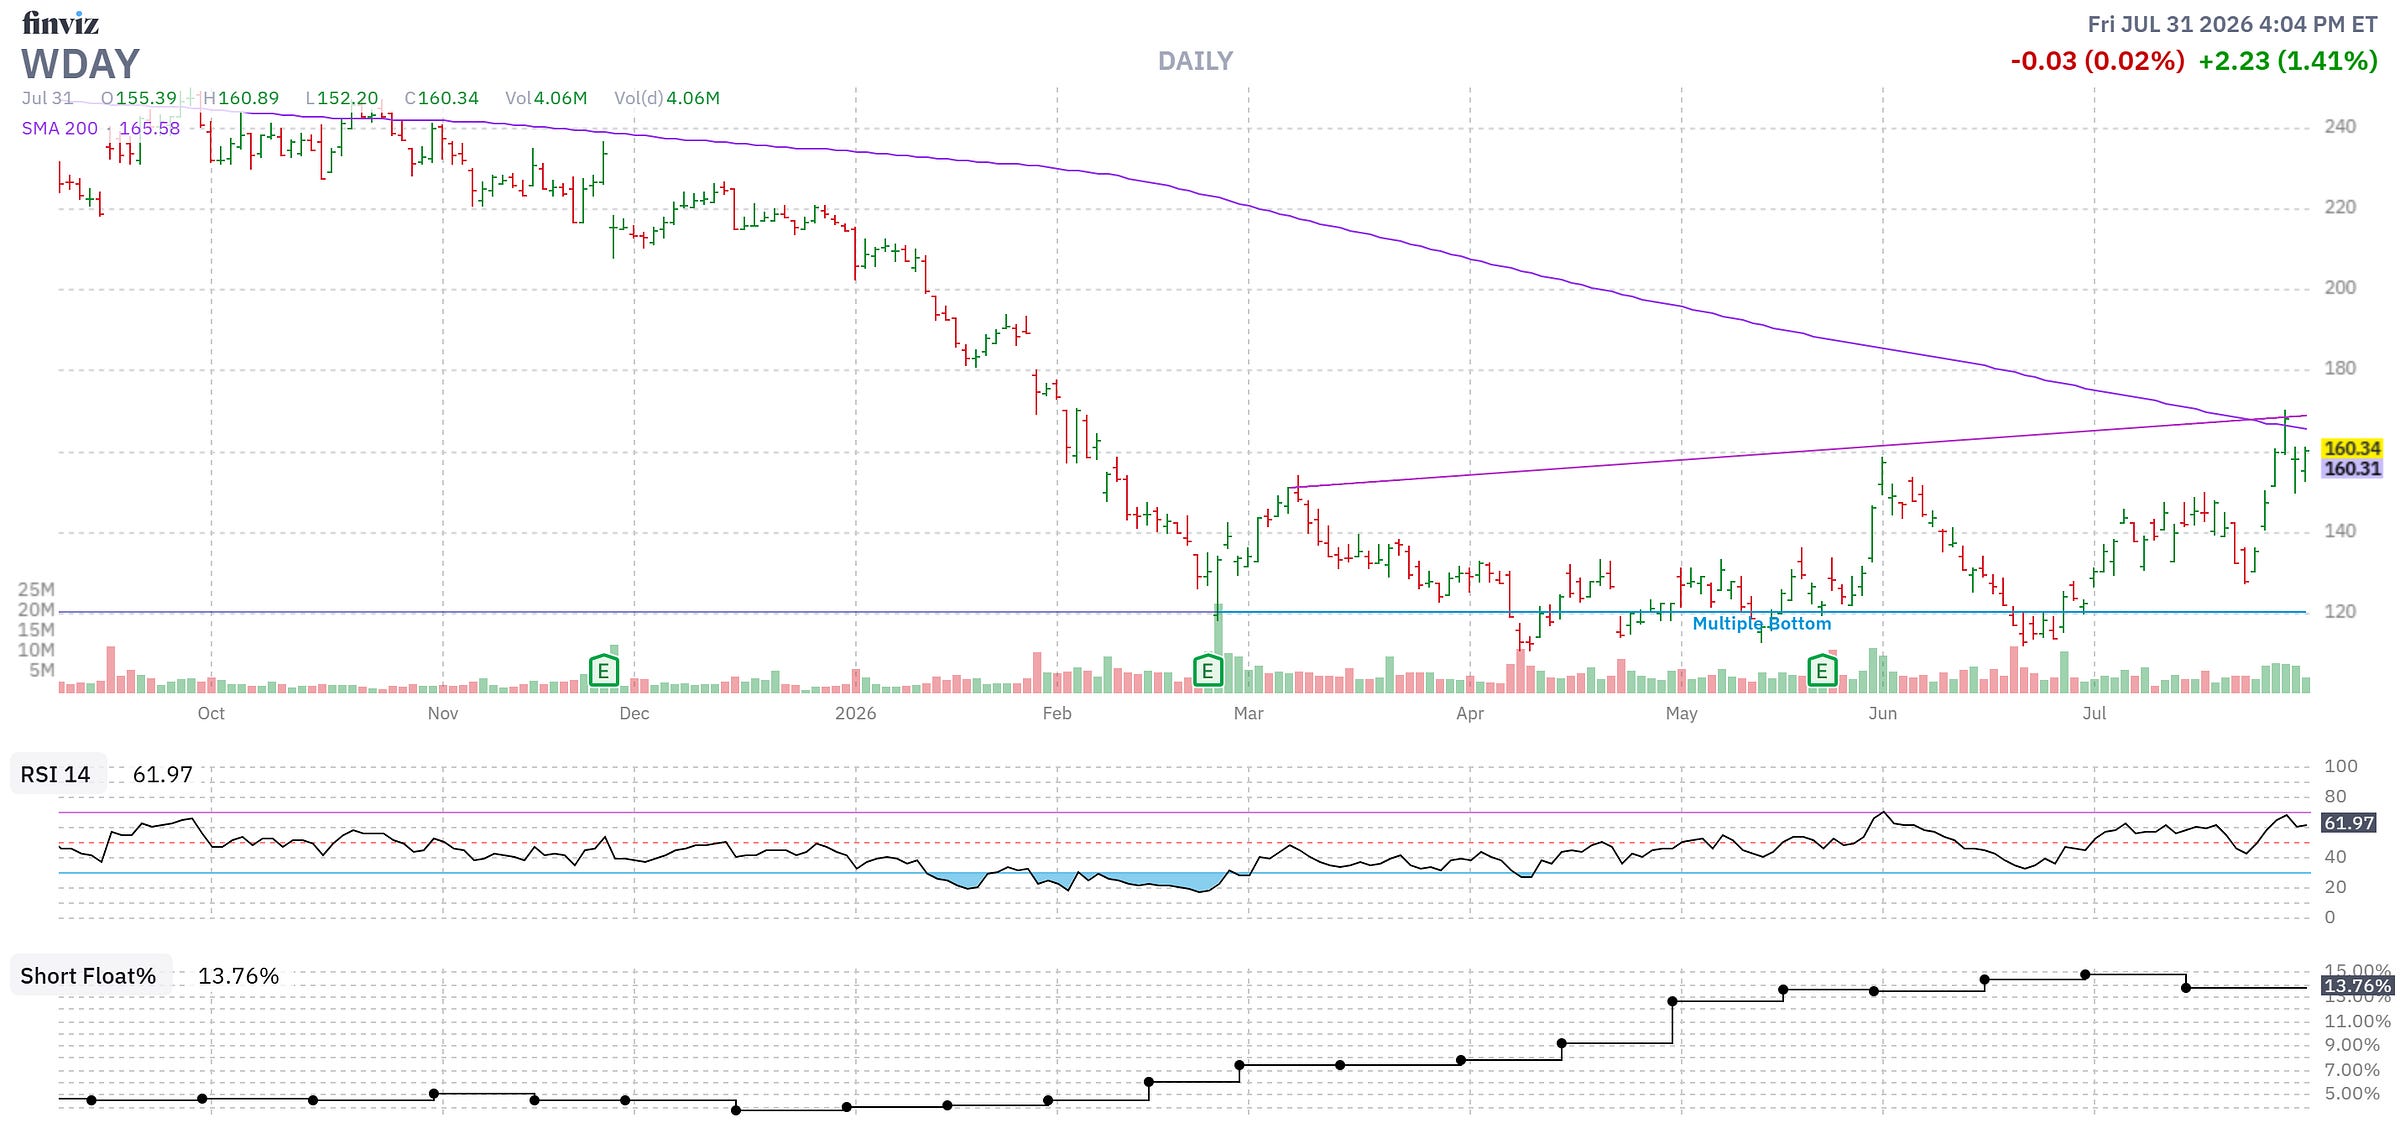Click the May month axis label

(x=1682, y=713)
